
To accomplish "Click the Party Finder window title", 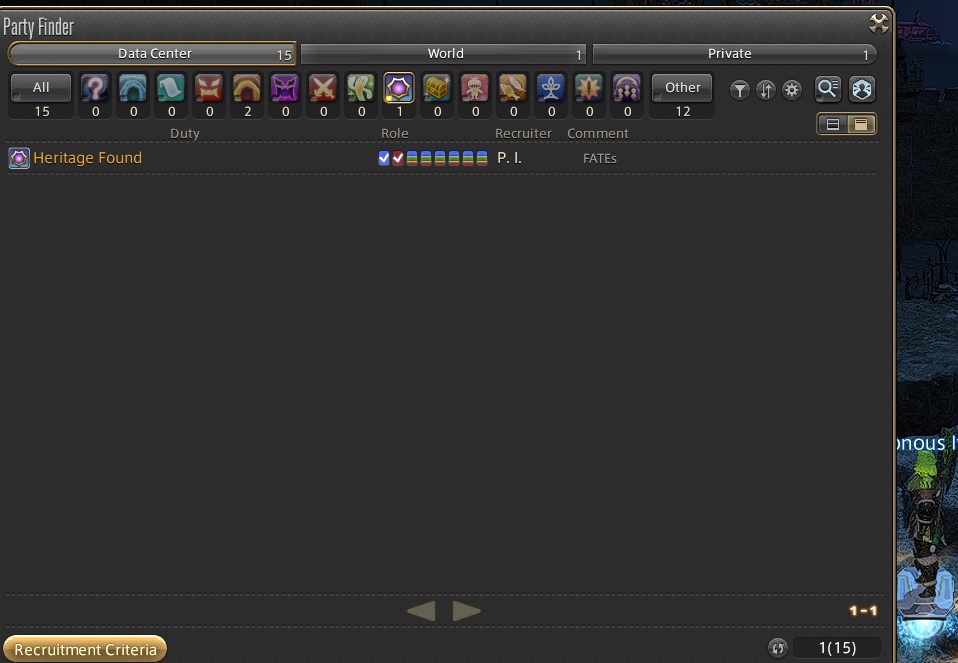I will coord(38,27).
